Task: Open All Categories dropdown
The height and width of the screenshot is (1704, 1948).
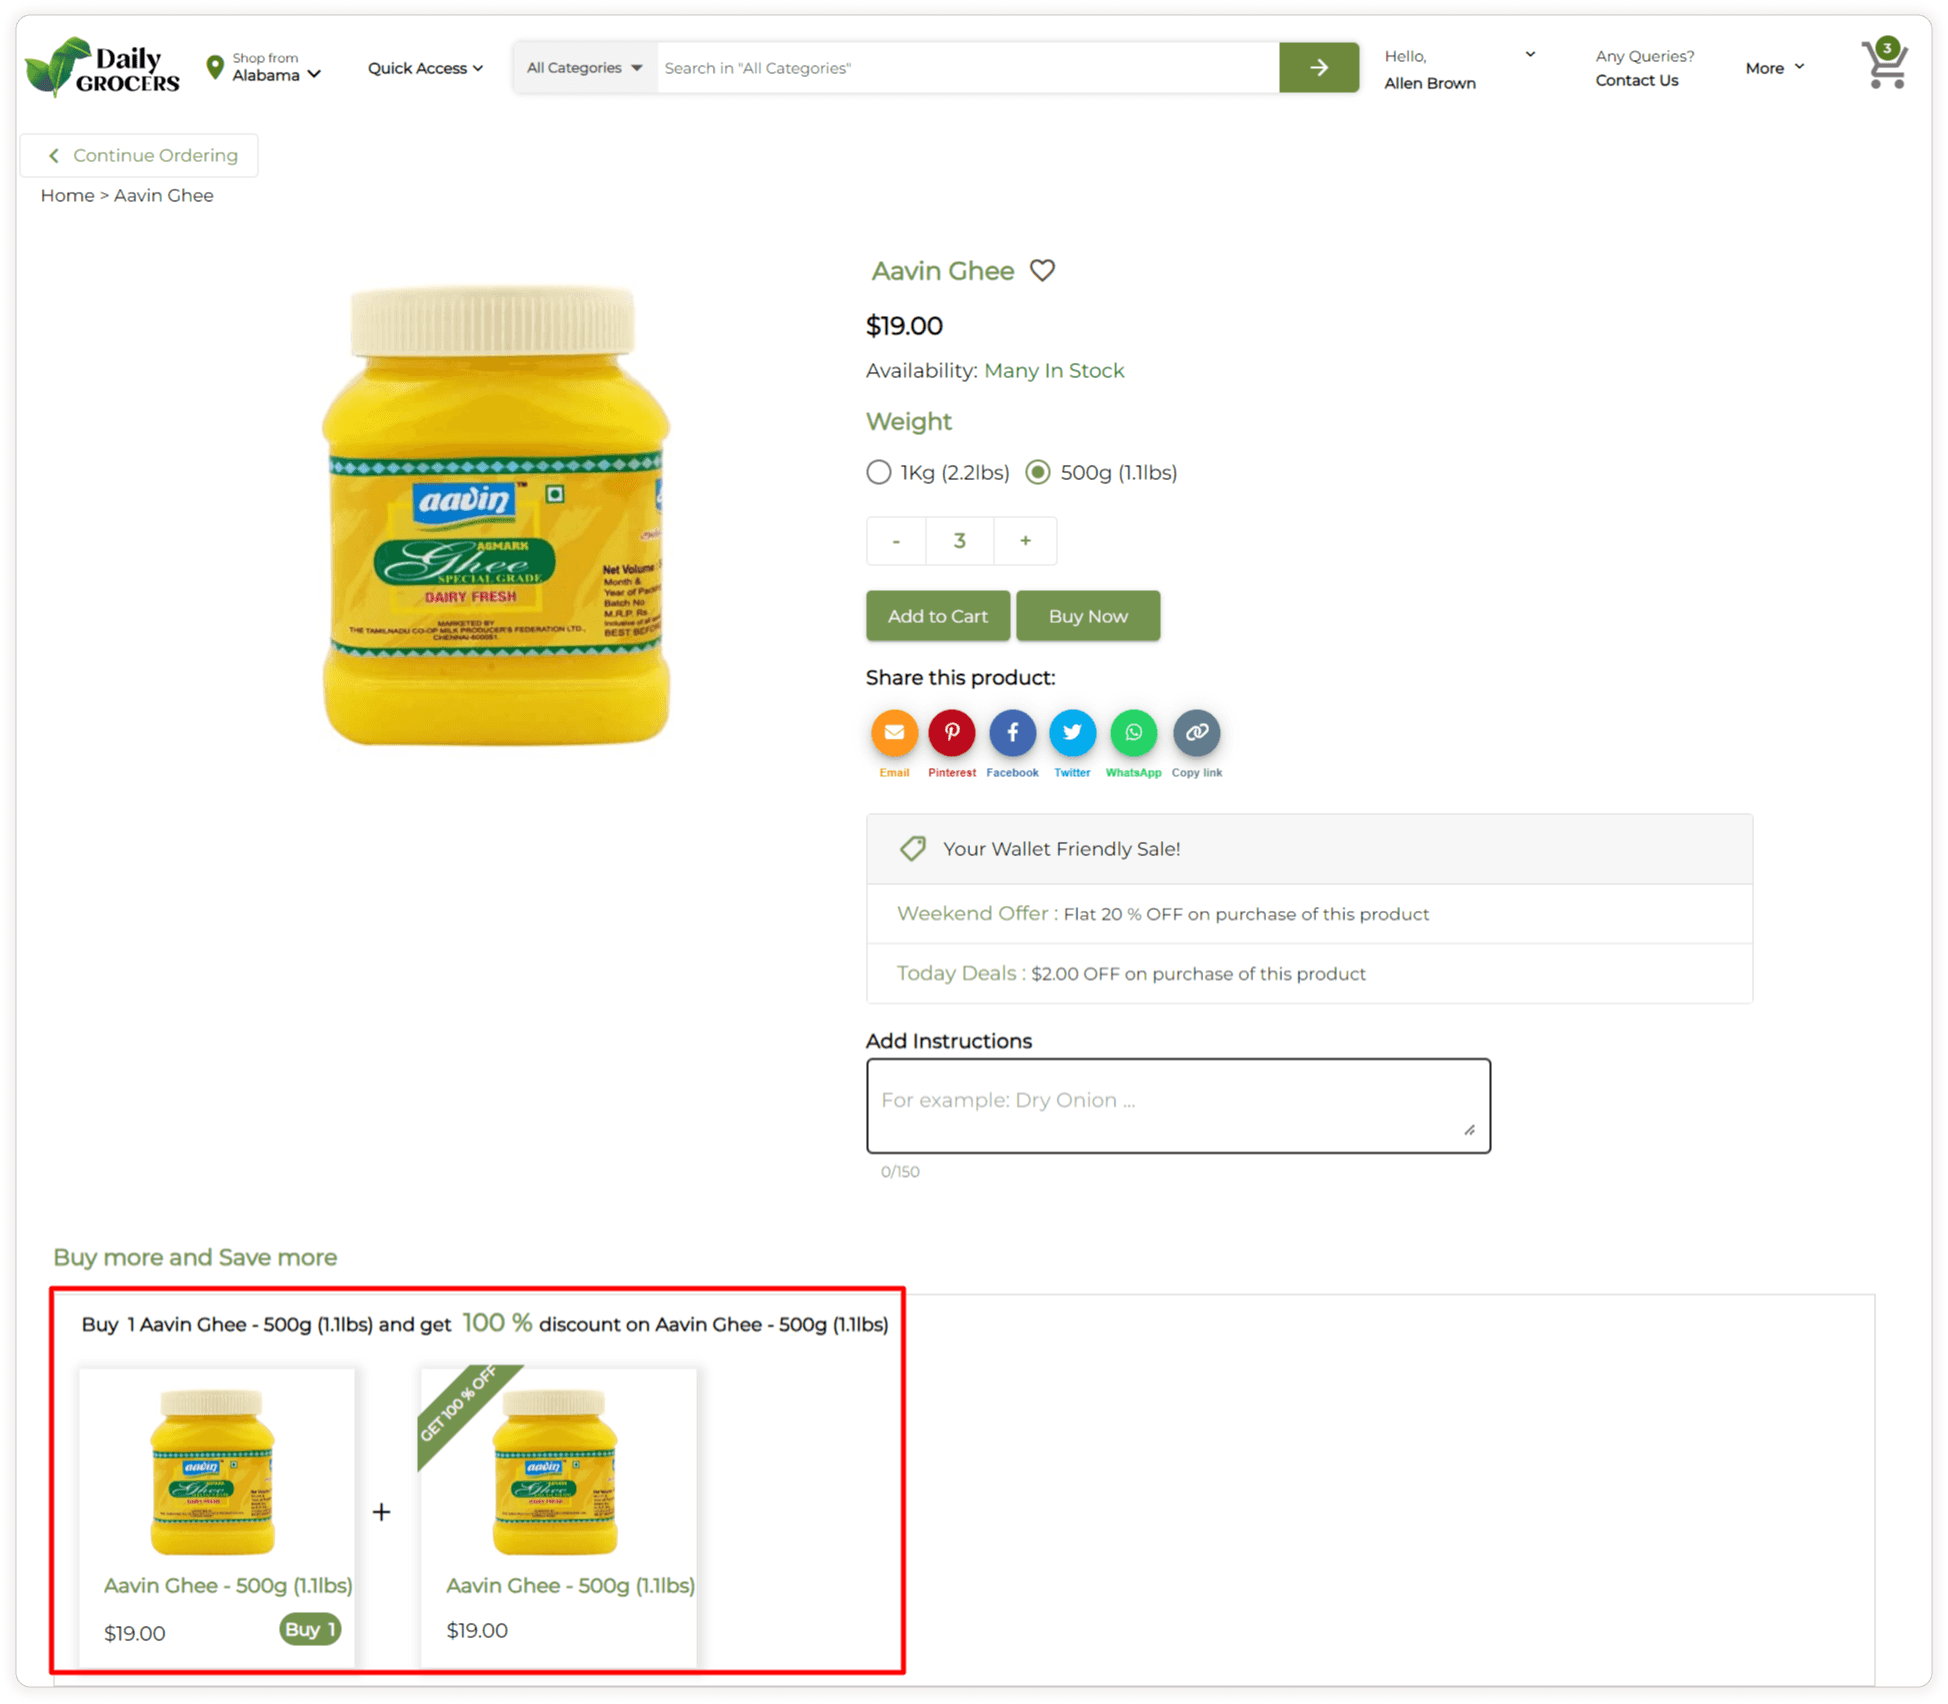Action: [x=585, y=67]
